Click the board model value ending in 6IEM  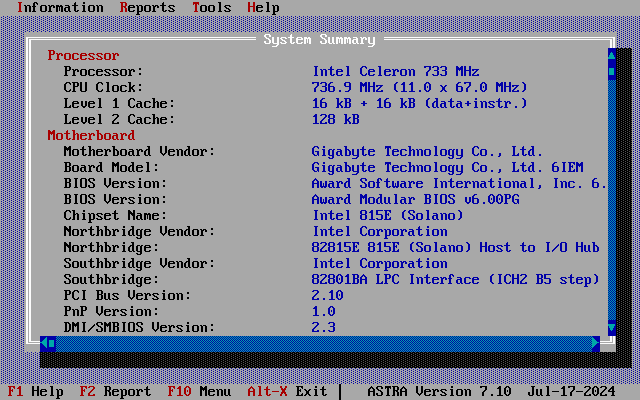(x=447, y=167)
